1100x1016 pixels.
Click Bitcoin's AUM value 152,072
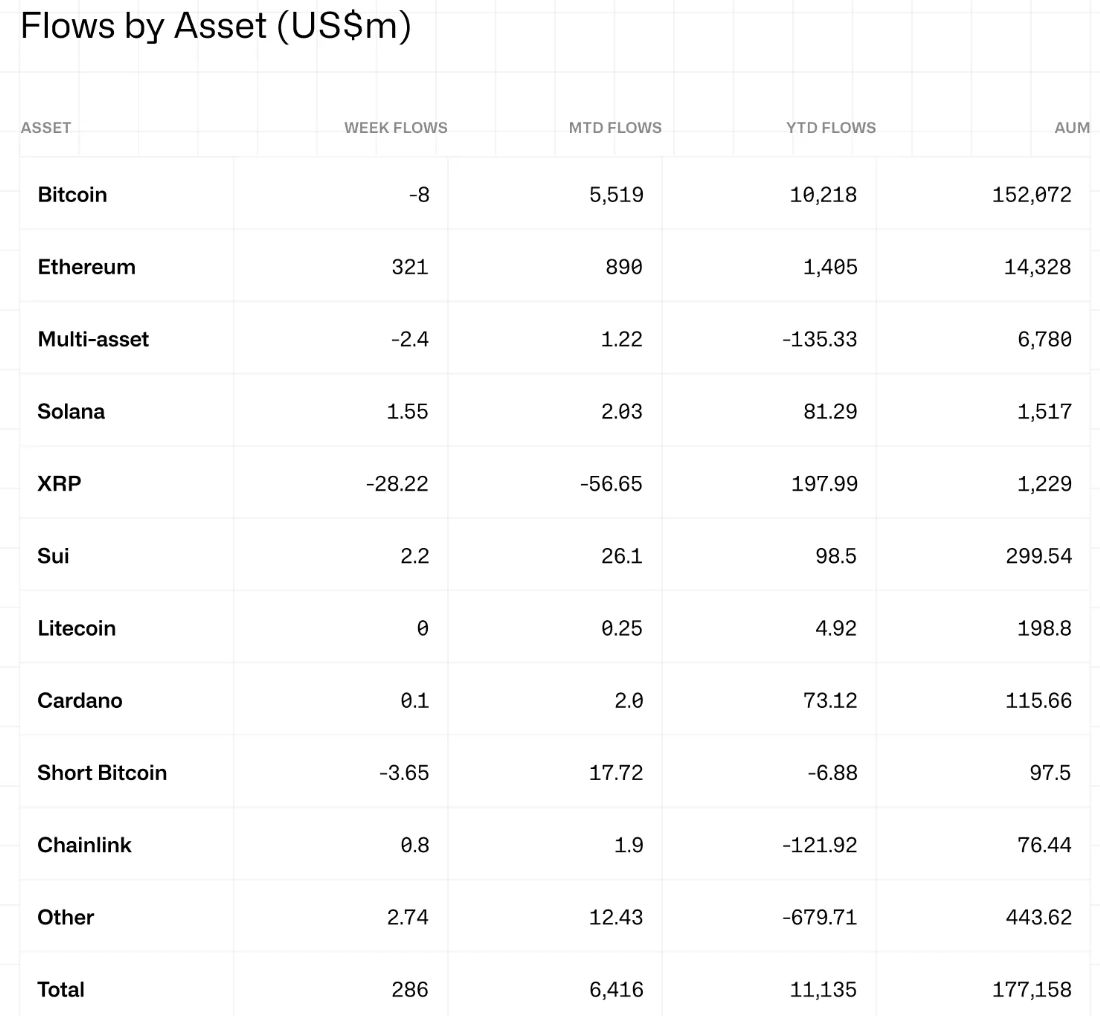point(1031,195)
